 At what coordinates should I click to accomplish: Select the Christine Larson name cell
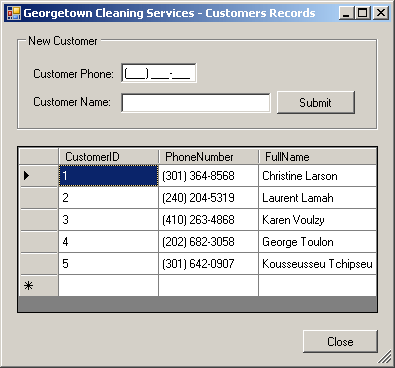[x=317, y=176]
